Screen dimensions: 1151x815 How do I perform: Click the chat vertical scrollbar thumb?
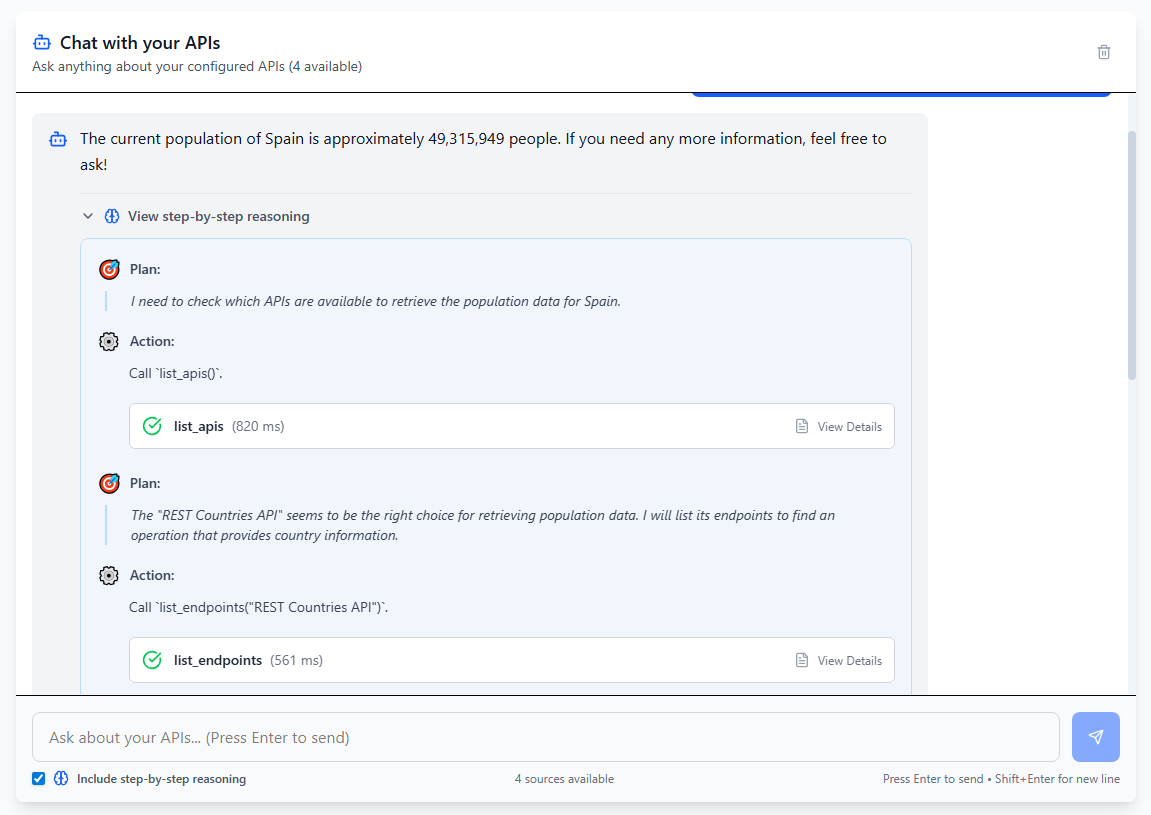tap(1132, 255)
